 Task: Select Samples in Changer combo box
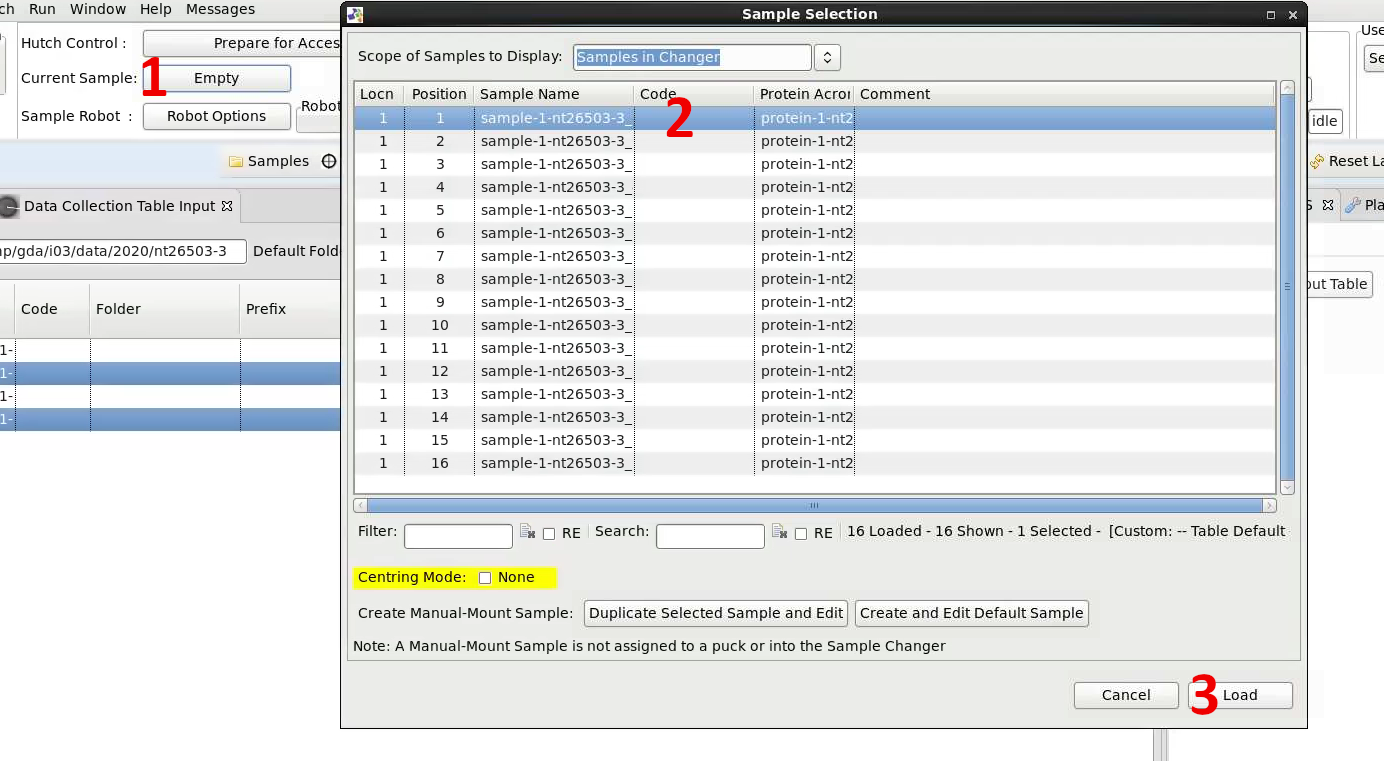click(x=690, y=57)
